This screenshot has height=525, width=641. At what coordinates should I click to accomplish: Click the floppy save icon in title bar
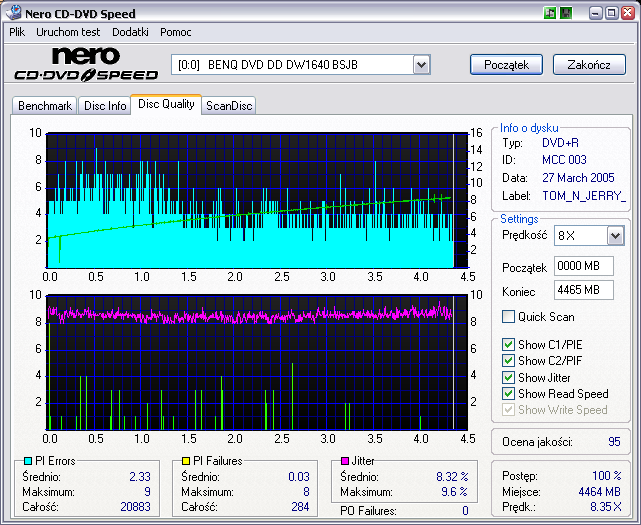pyautogui.click(x=566, y=13)
